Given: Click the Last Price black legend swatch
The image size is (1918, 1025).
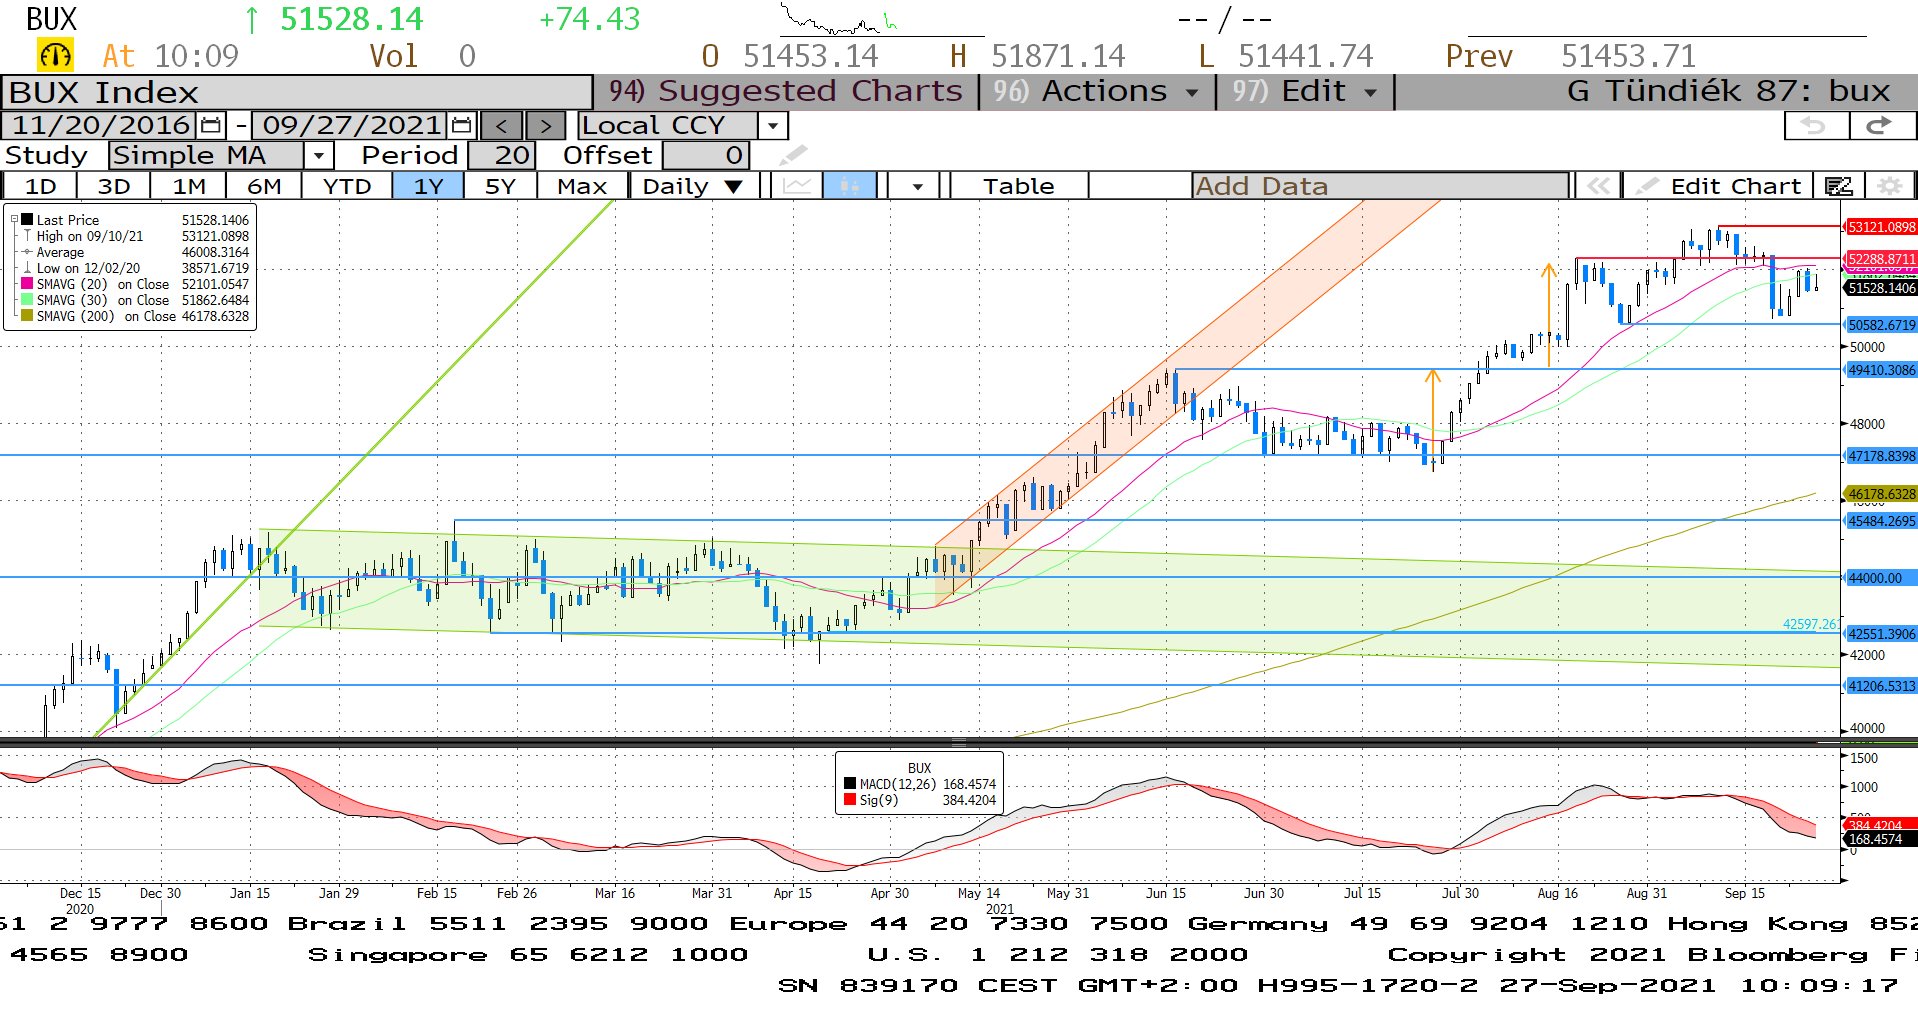Looking at the screenshot, I should pos(27,220).
